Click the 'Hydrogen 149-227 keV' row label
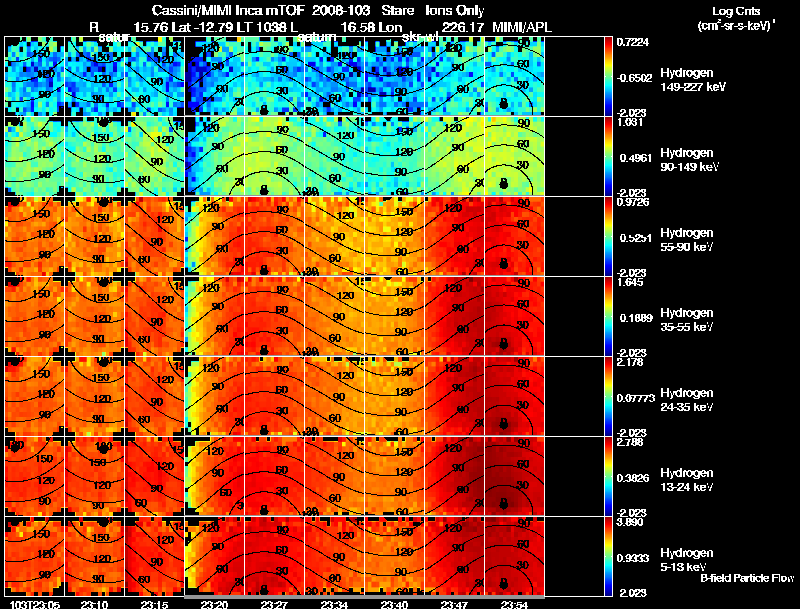This screenshot has height=609, width=800. pos(693,80)
